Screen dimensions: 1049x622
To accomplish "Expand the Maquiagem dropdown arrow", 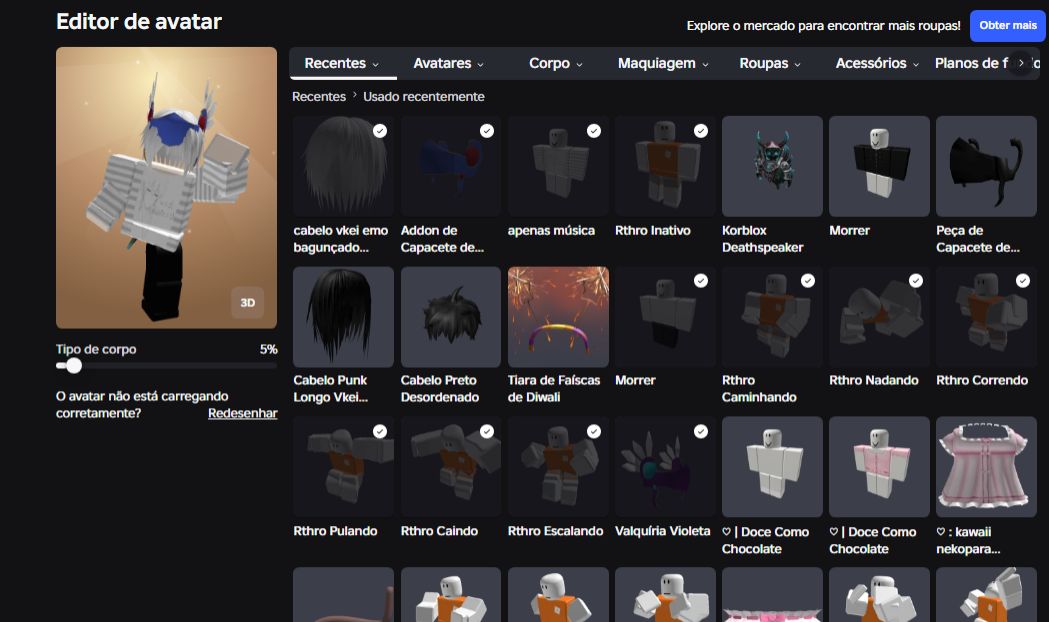I will pyautogui.click(x=705, y=65).
